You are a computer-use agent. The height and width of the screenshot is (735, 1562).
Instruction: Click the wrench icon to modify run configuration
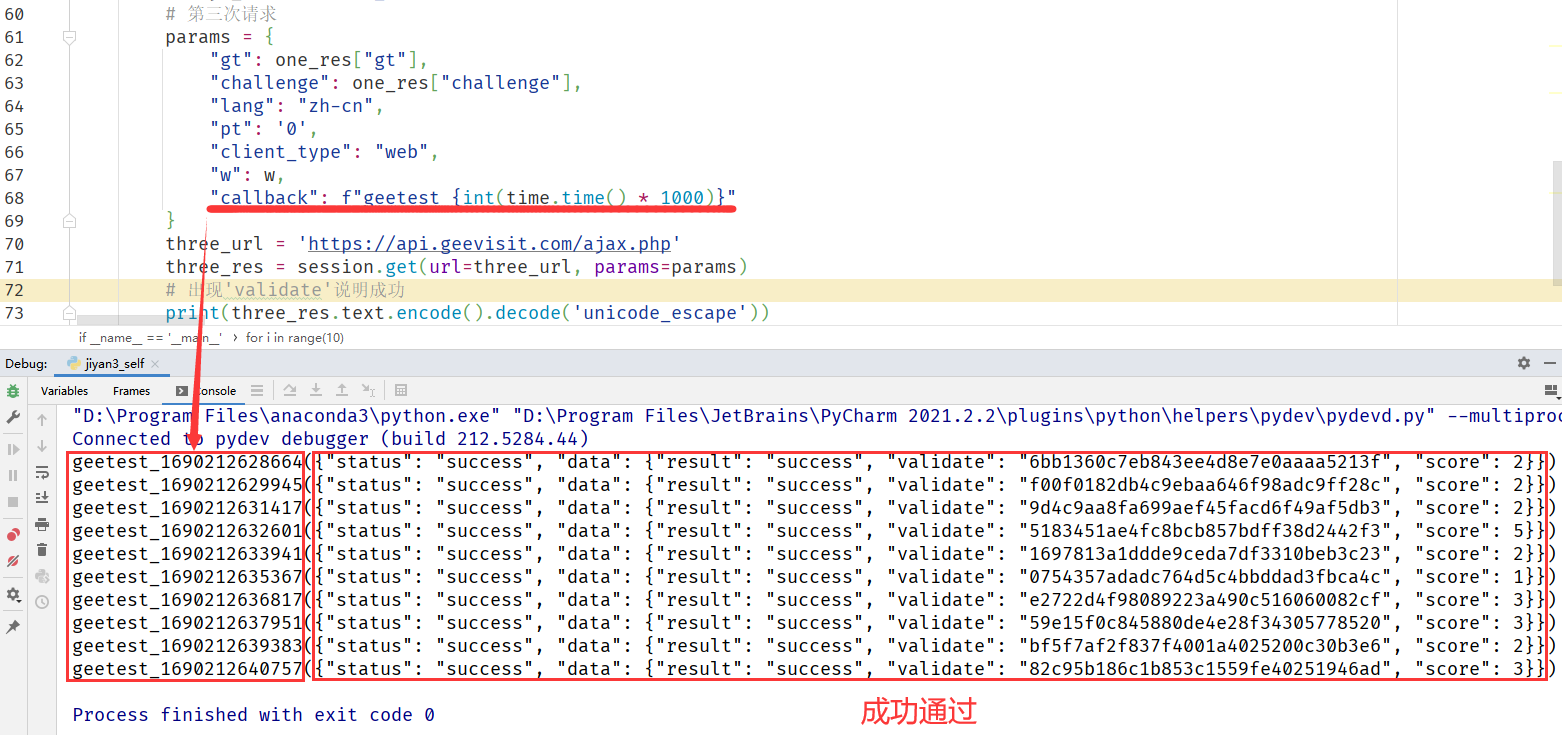pyautogui.click(x=13, y=417)
